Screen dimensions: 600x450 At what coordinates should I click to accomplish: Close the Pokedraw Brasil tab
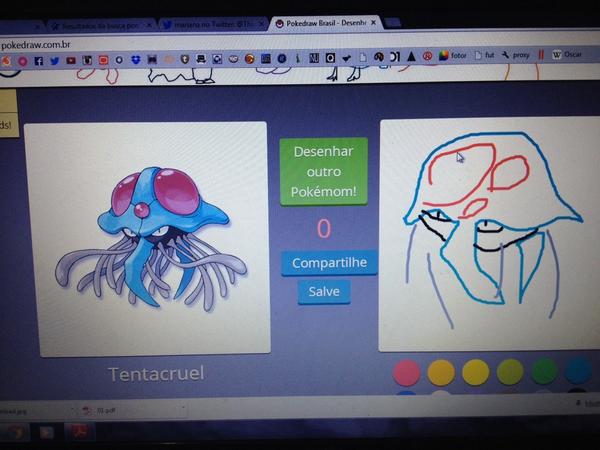click(373, 23)
